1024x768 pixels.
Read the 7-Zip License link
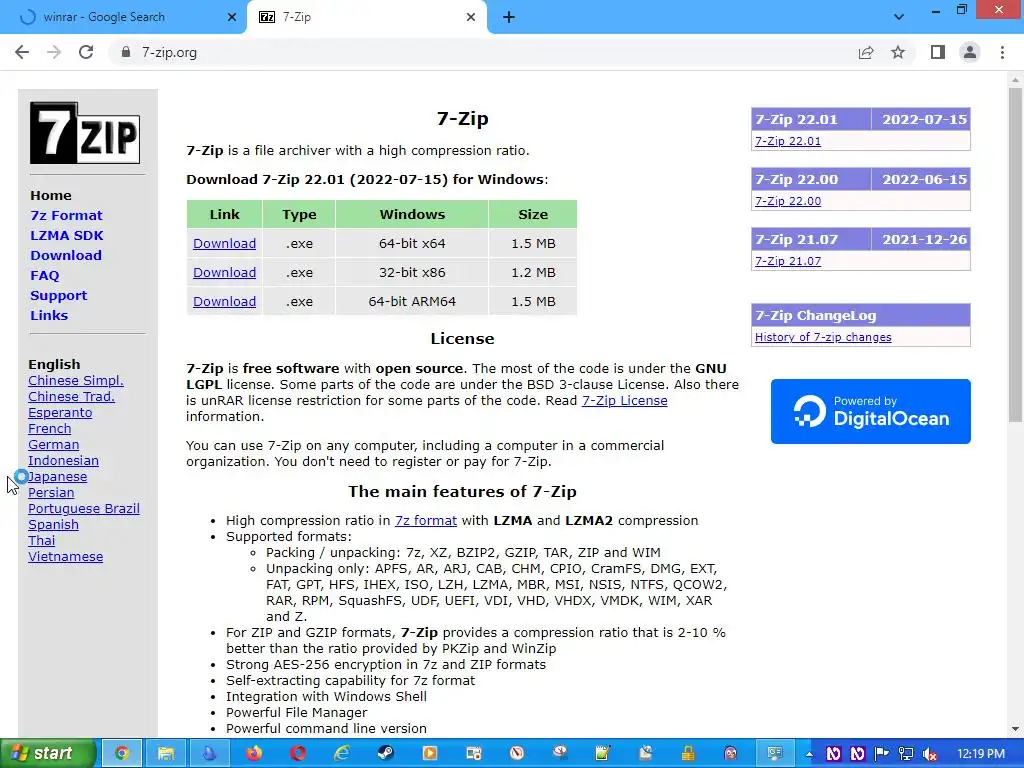click(x=624, y=400)
